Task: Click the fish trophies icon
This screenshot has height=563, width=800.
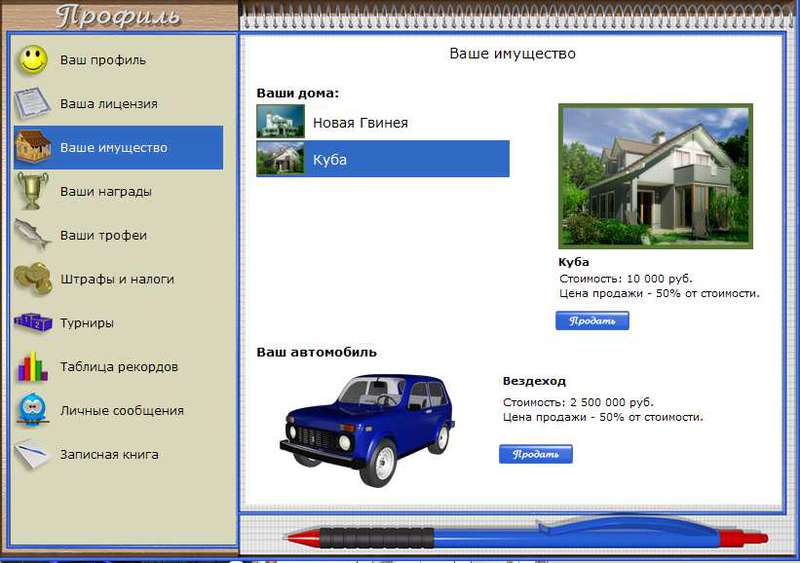Action: (33, 235)
